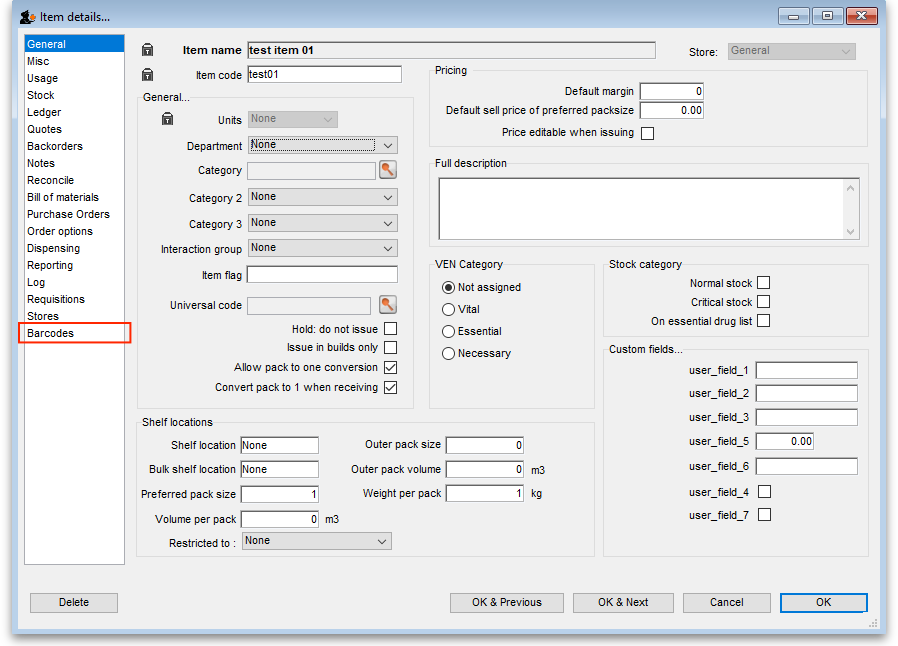
Task: Toggle Price editable when issuing
Action: tap(647, 133)
